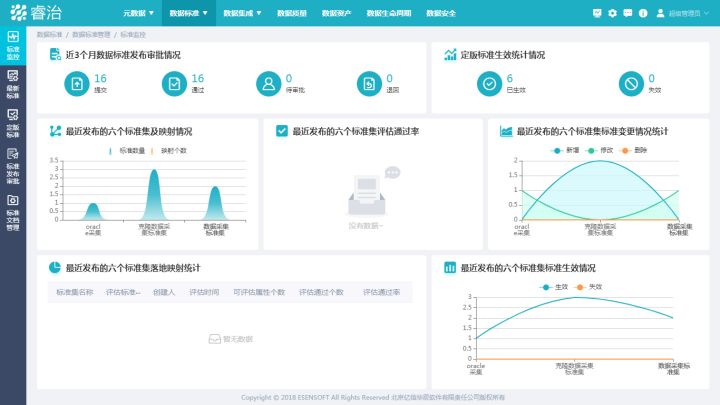The image size is (720, 405).
Task: Open the 数据安全 top menu
Action: point(441,13)
